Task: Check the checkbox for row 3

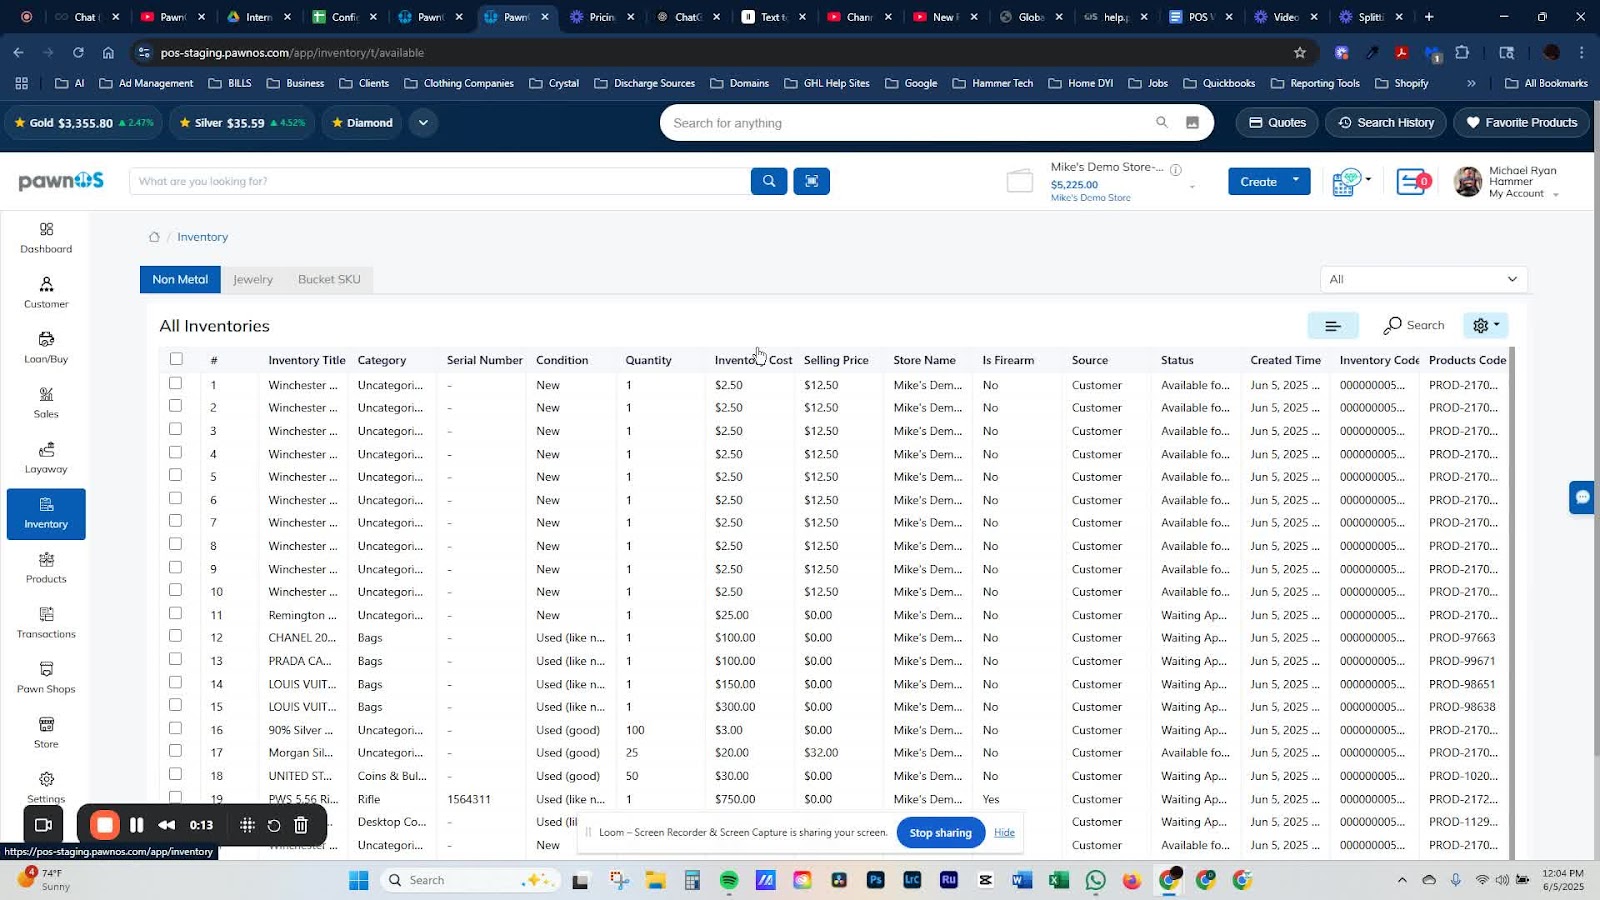Action: pos(176,429)
